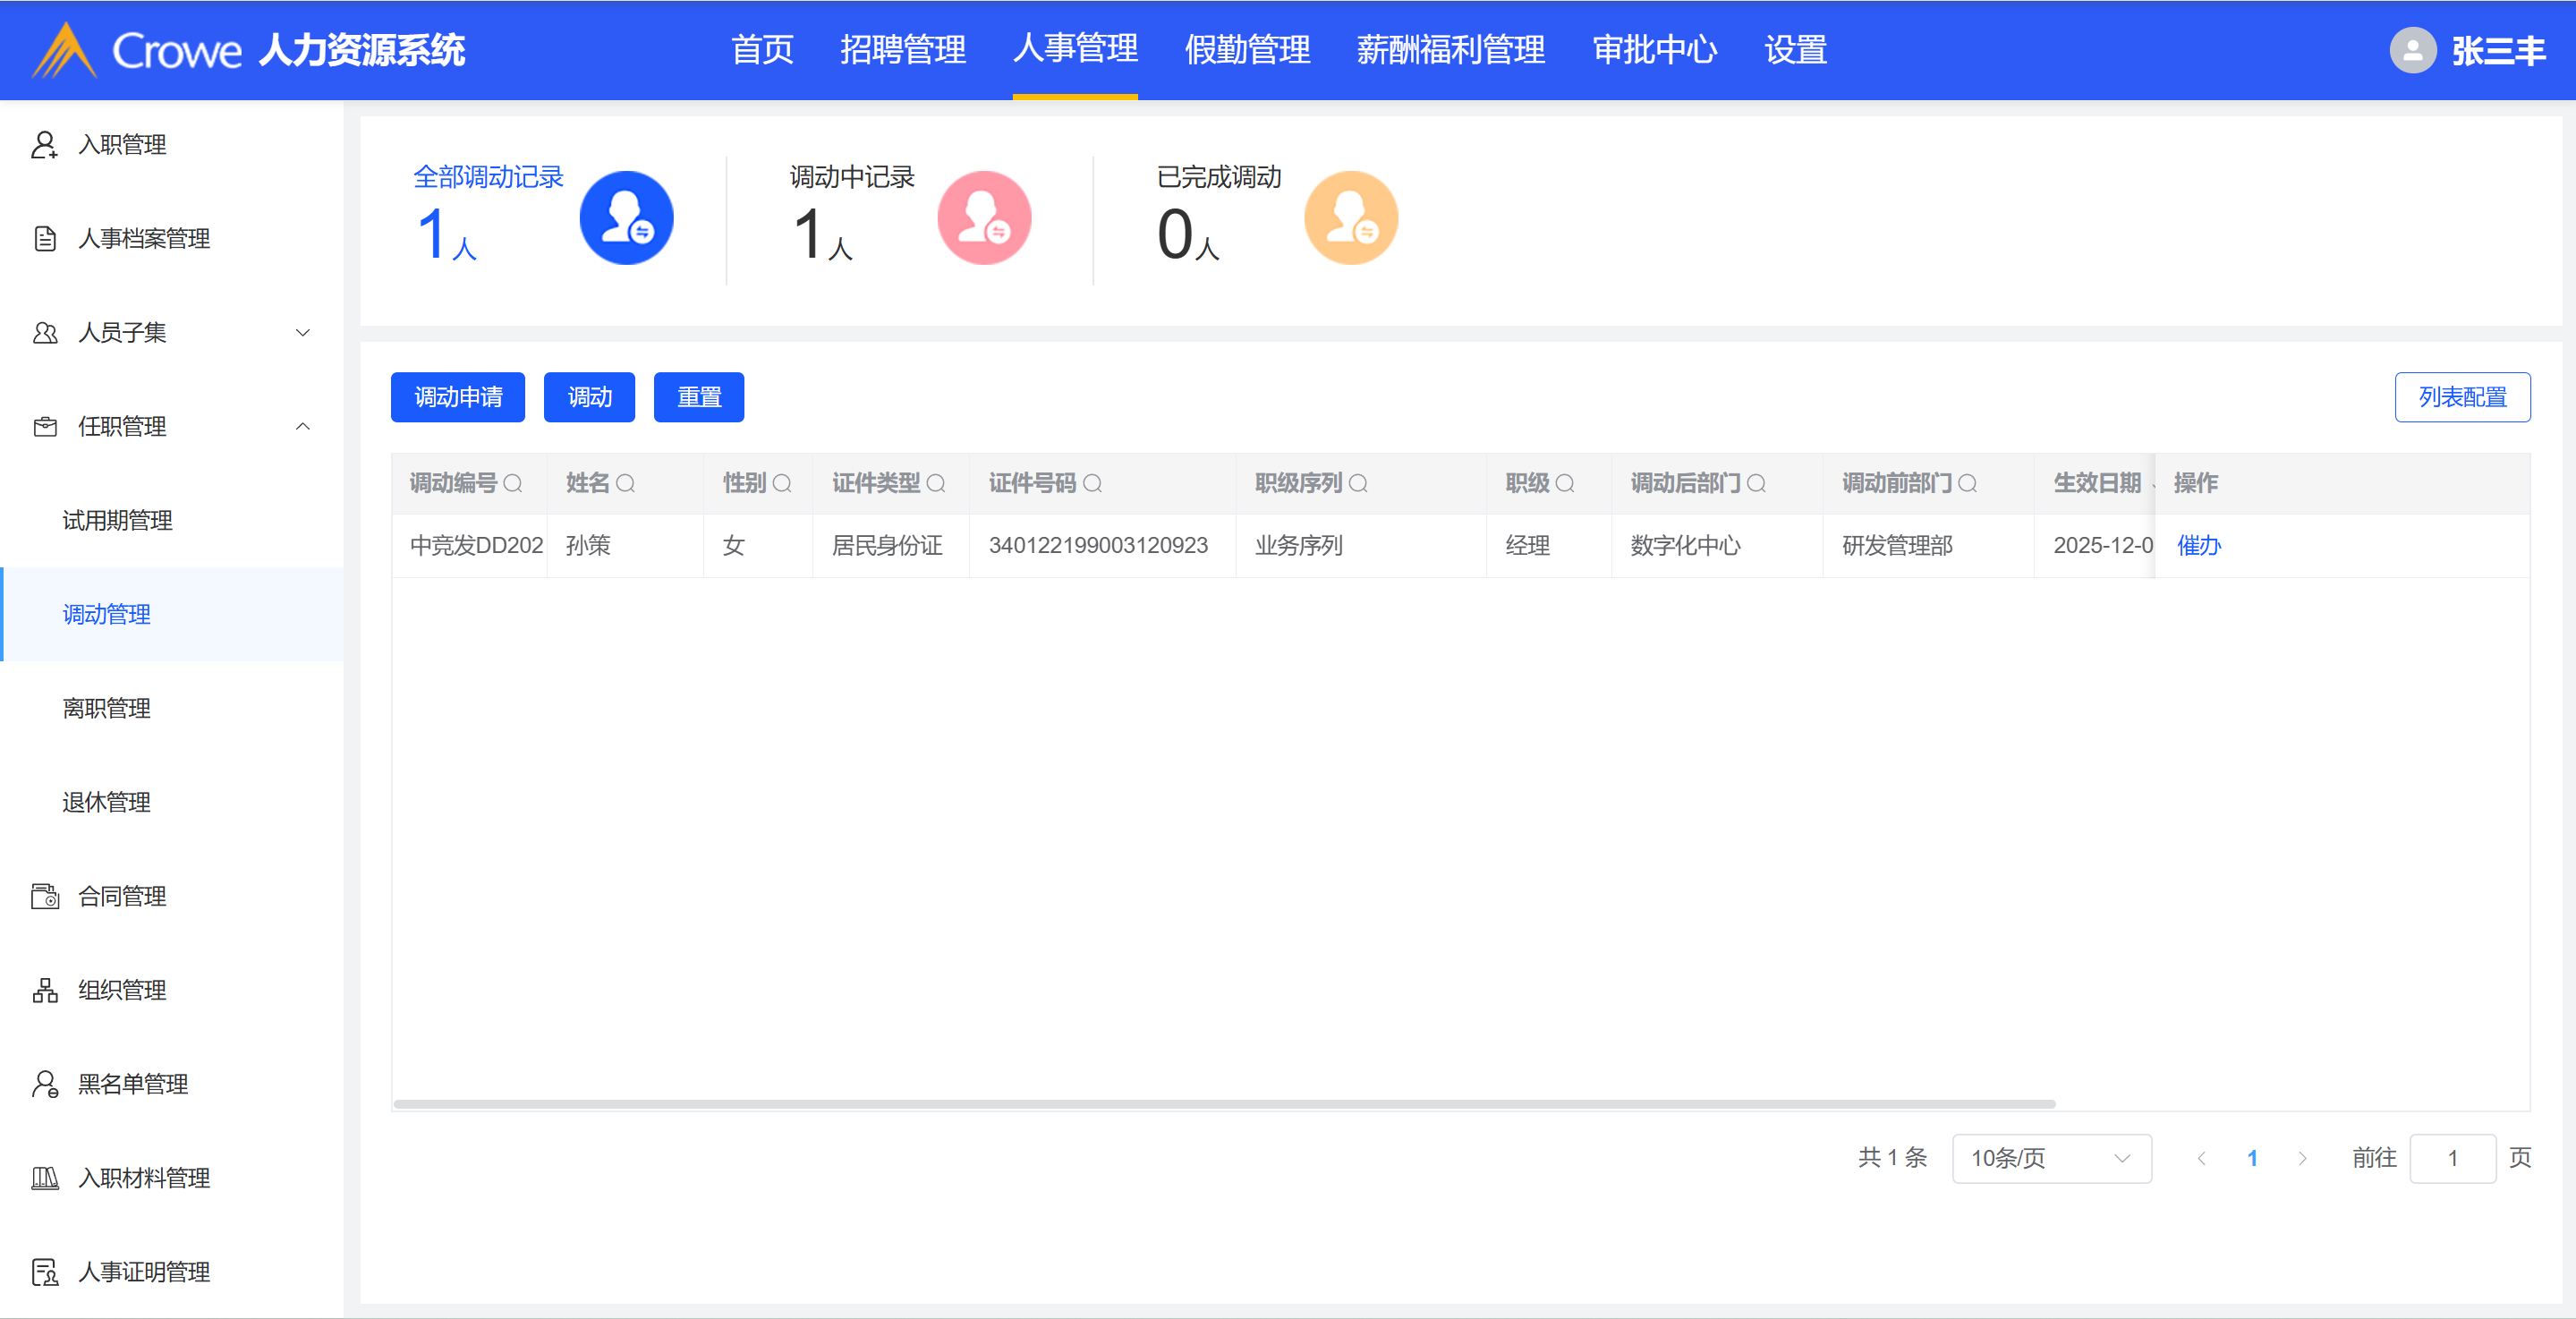Open 离职管理 in the sidebar

(106, 708)
